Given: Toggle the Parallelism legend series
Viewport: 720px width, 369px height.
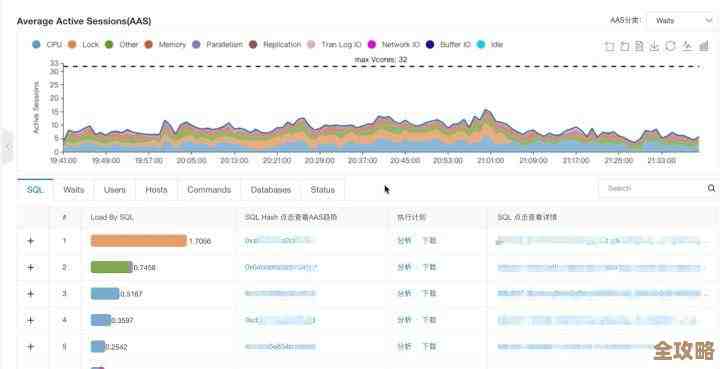Looking at the screenshot, I should click(217, 45).
